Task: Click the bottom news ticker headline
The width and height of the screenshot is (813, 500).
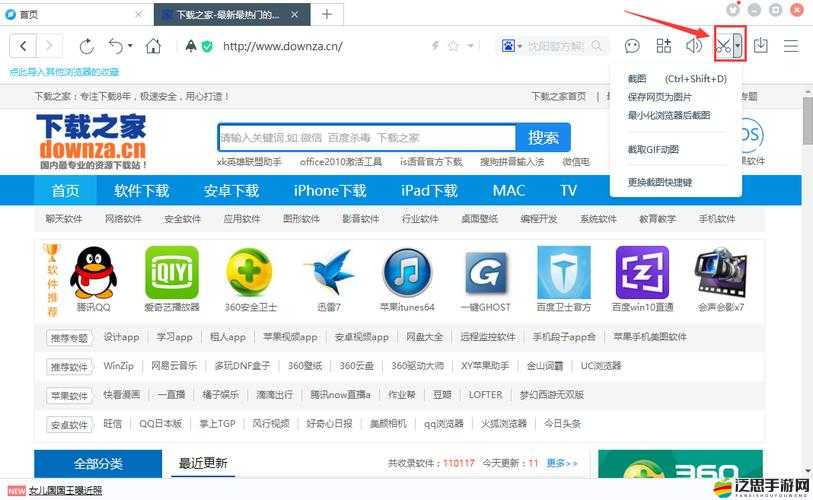Action: 65,490
